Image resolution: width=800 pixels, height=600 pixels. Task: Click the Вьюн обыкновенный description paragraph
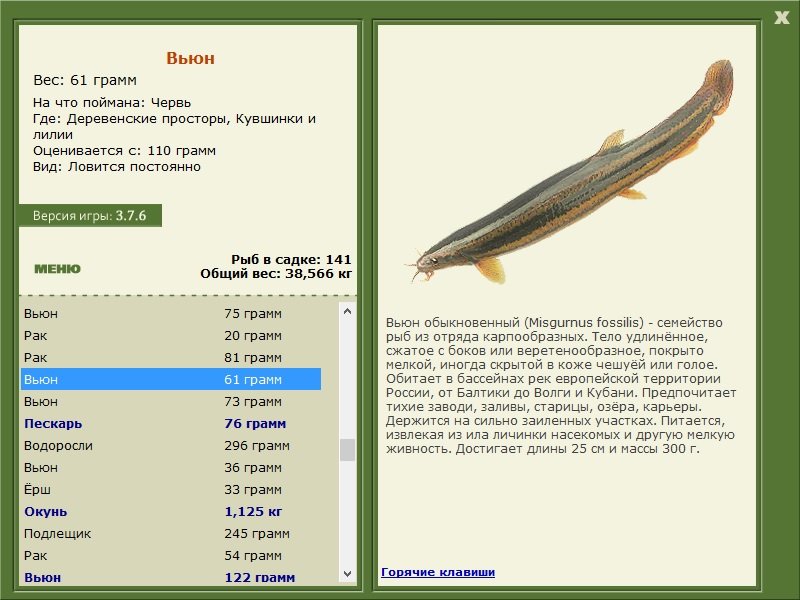click(x=561, y=386)
